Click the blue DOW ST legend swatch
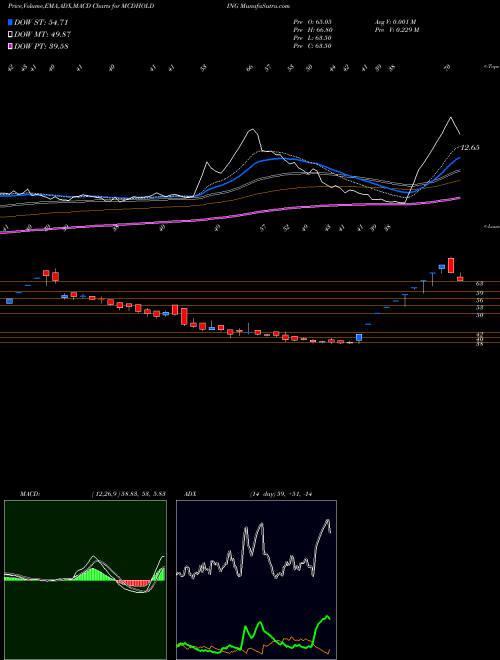The image size is (500, 660). pyautogui.click(x=10, y=22)
